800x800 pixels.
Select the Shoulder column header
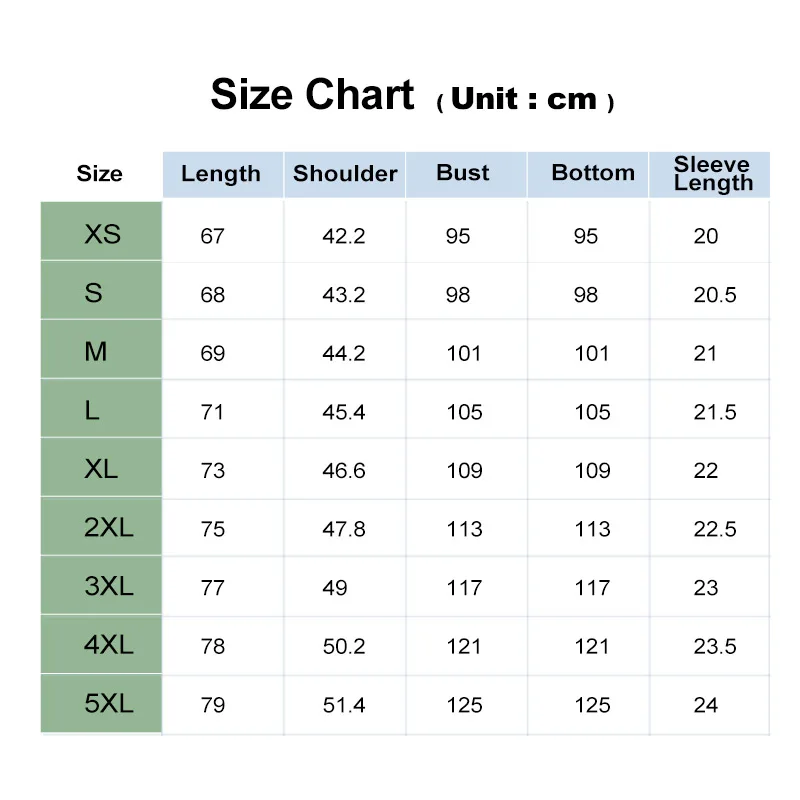coord(345,174)
